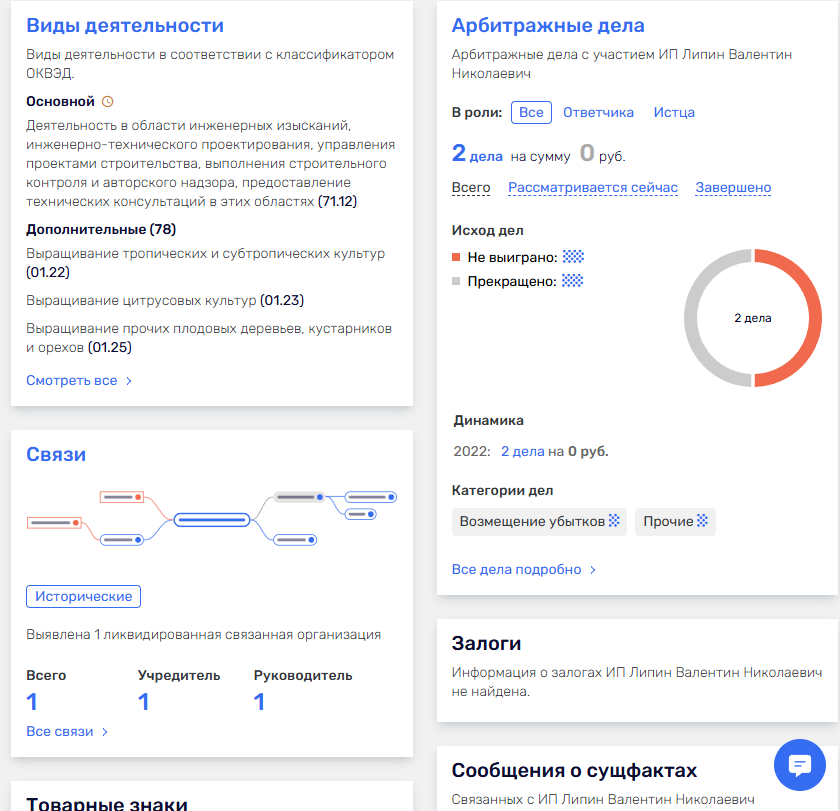Filter cases by Ответчика role
The height and width of the screenshot is (811, 840).
coord(598,112)
